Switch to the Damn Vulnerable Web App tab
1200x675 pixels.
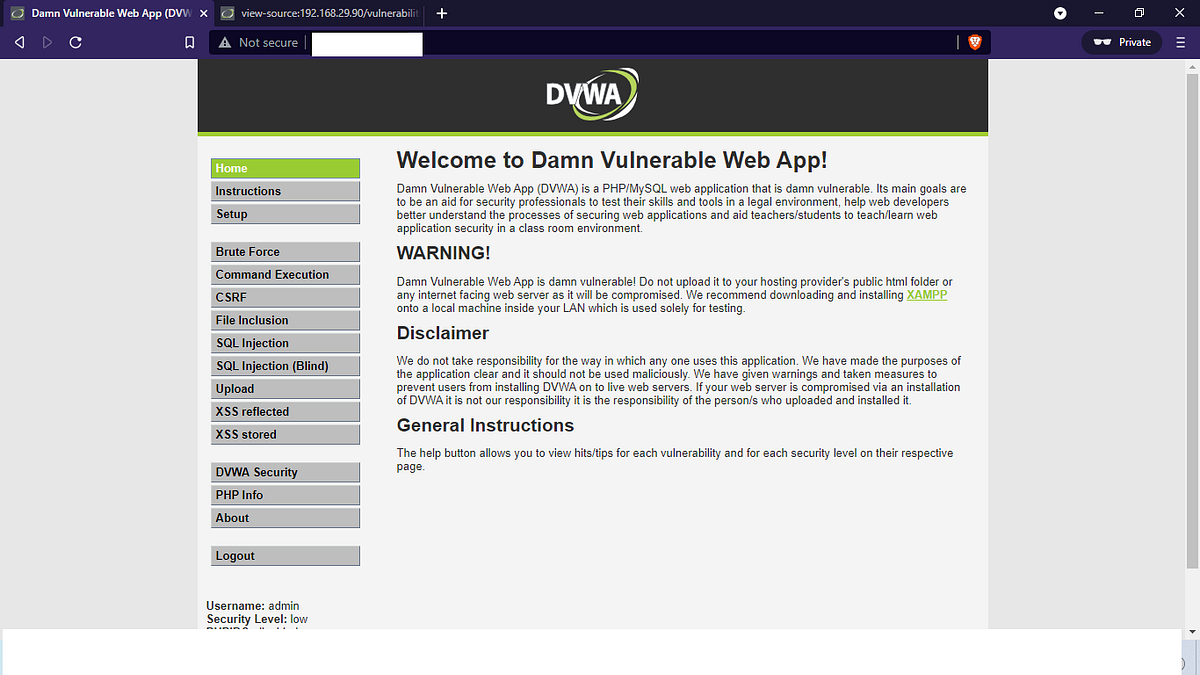pos(106,13)
